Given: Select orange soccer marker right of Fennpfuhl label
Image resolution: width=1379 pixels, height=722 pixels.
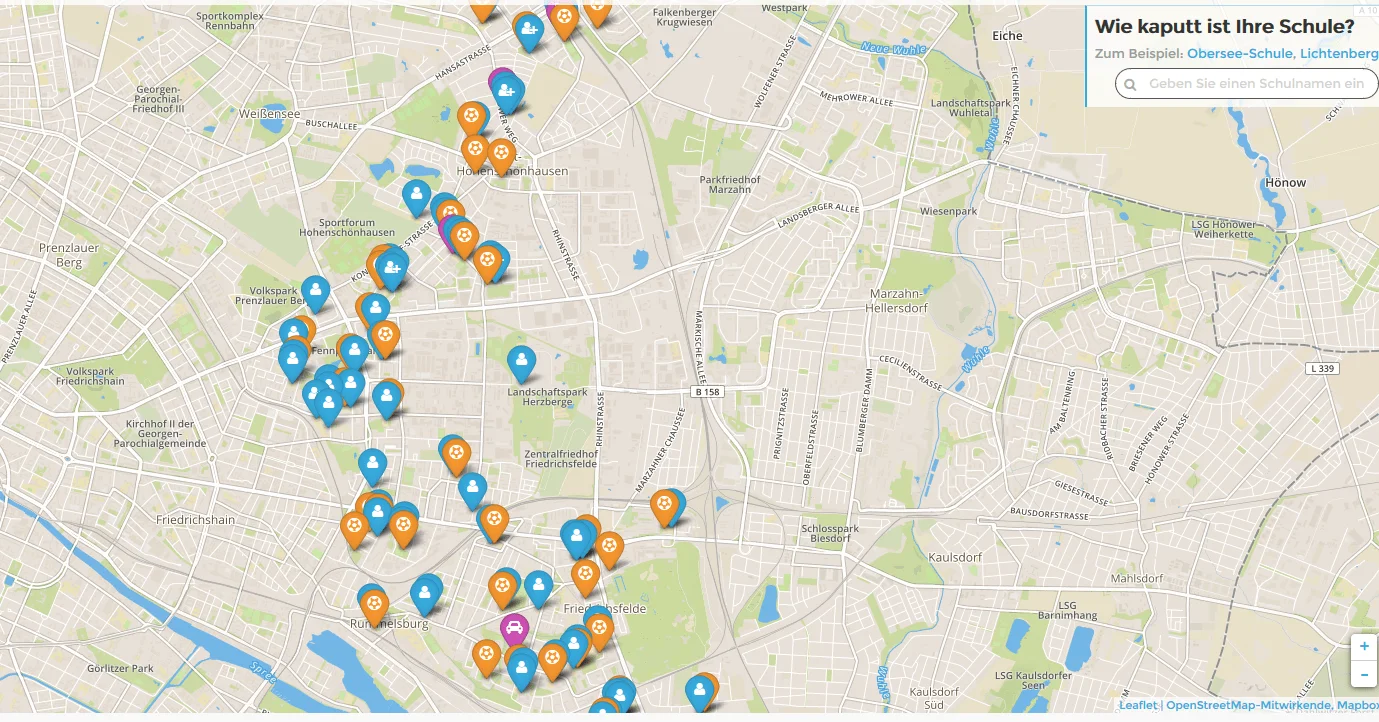Looking at the screenshot, I should pyautogui.click(x=384, y=337).
